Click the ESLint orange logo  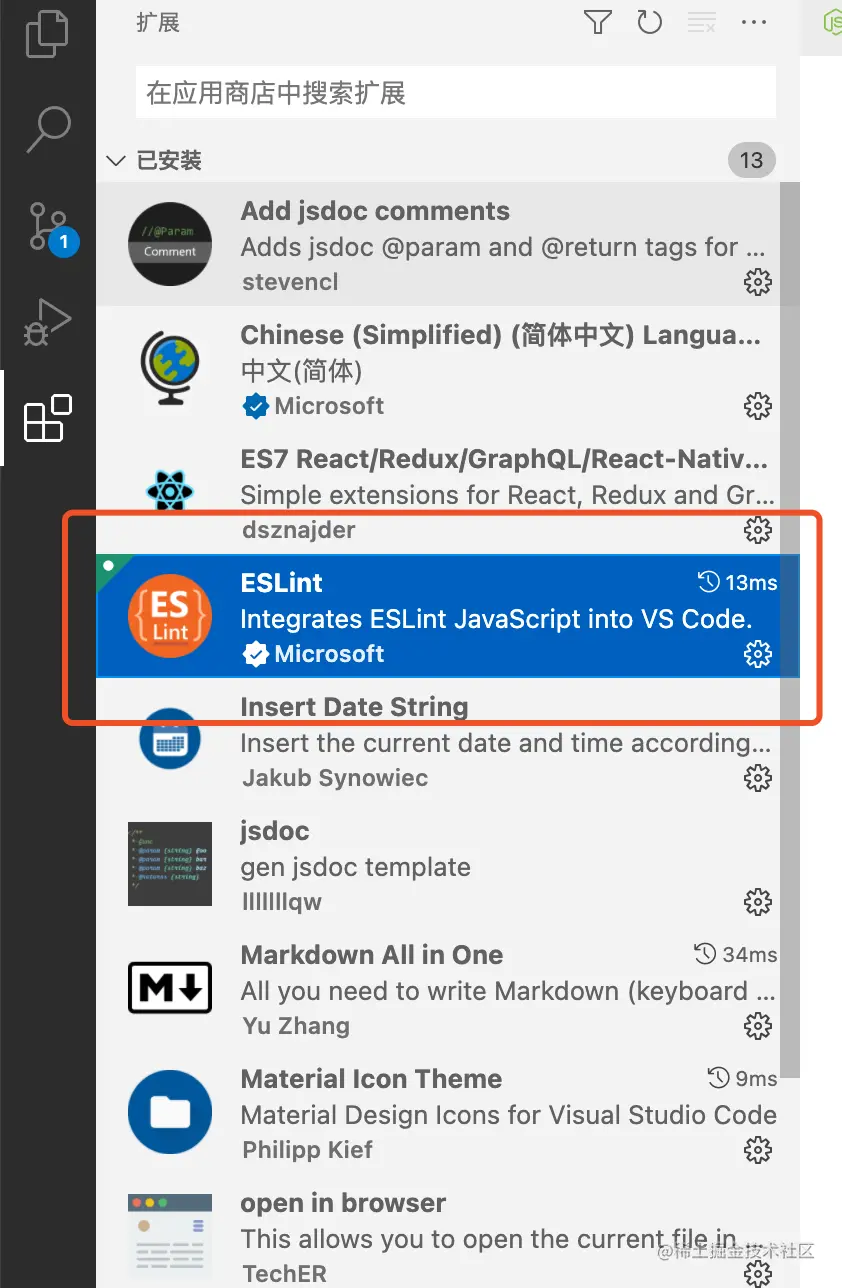pyautogui.click(x=170, y=616)
